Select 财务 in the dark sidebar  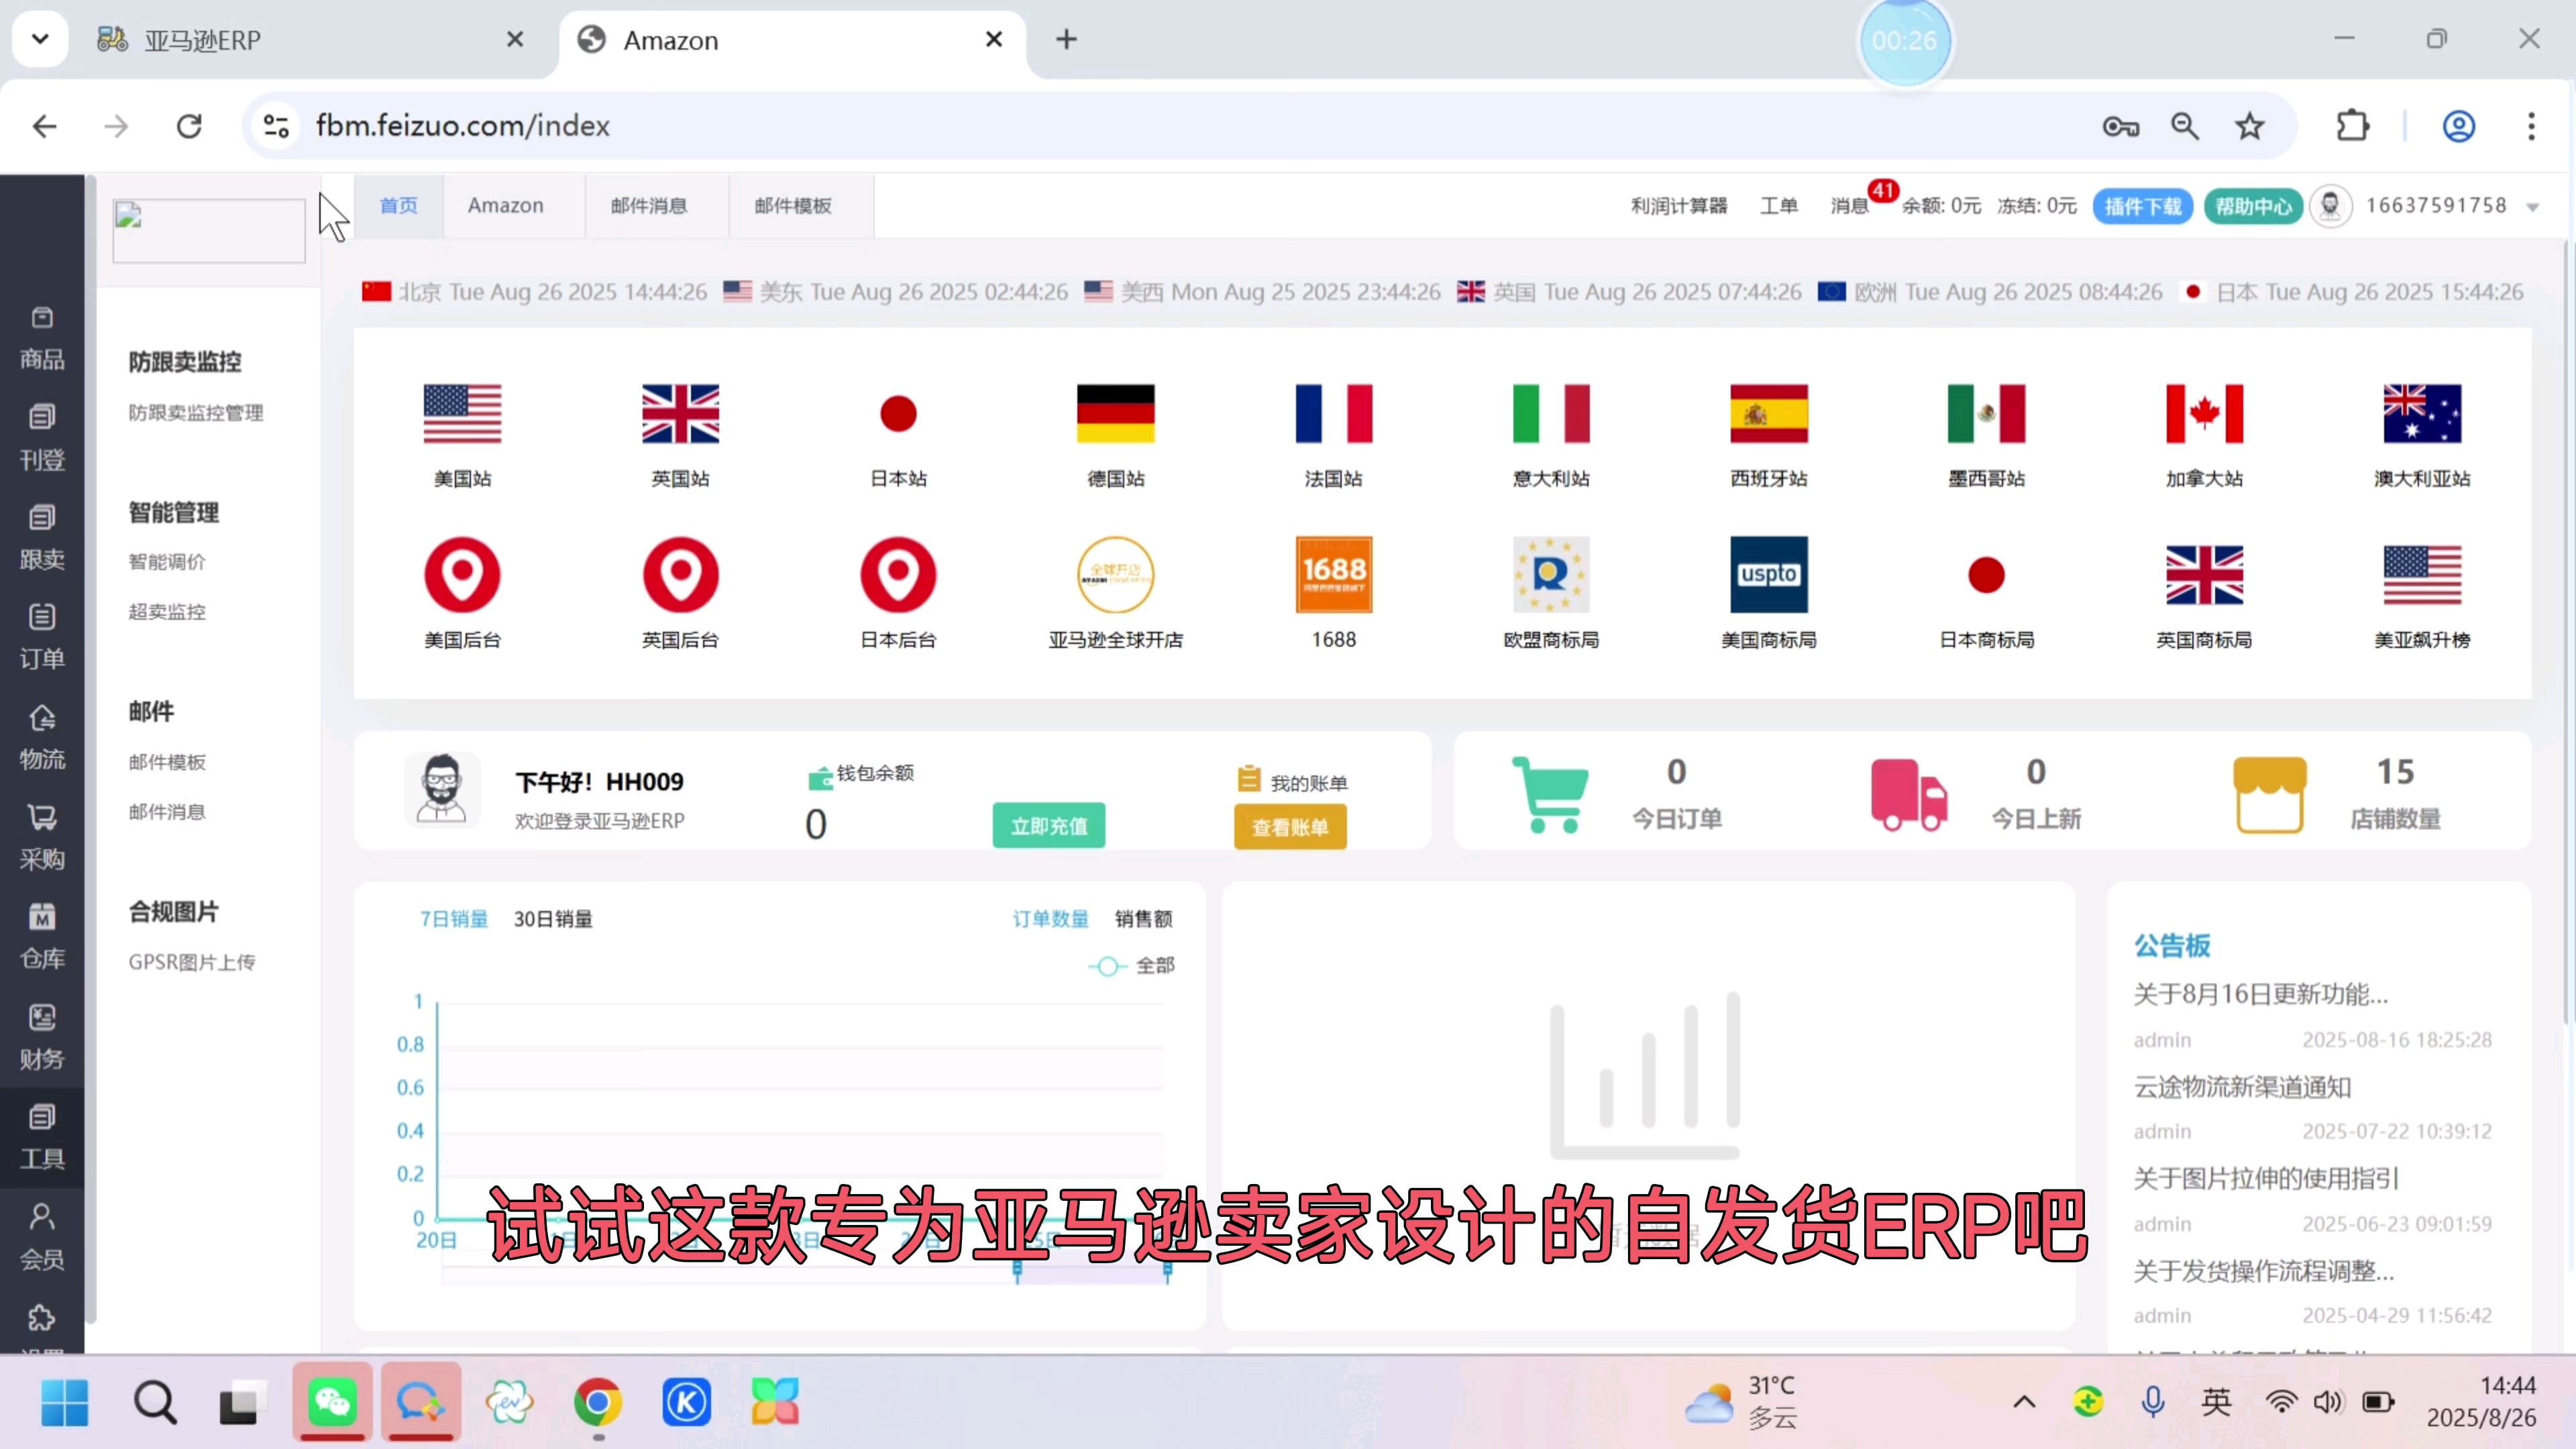point(42,1038)
